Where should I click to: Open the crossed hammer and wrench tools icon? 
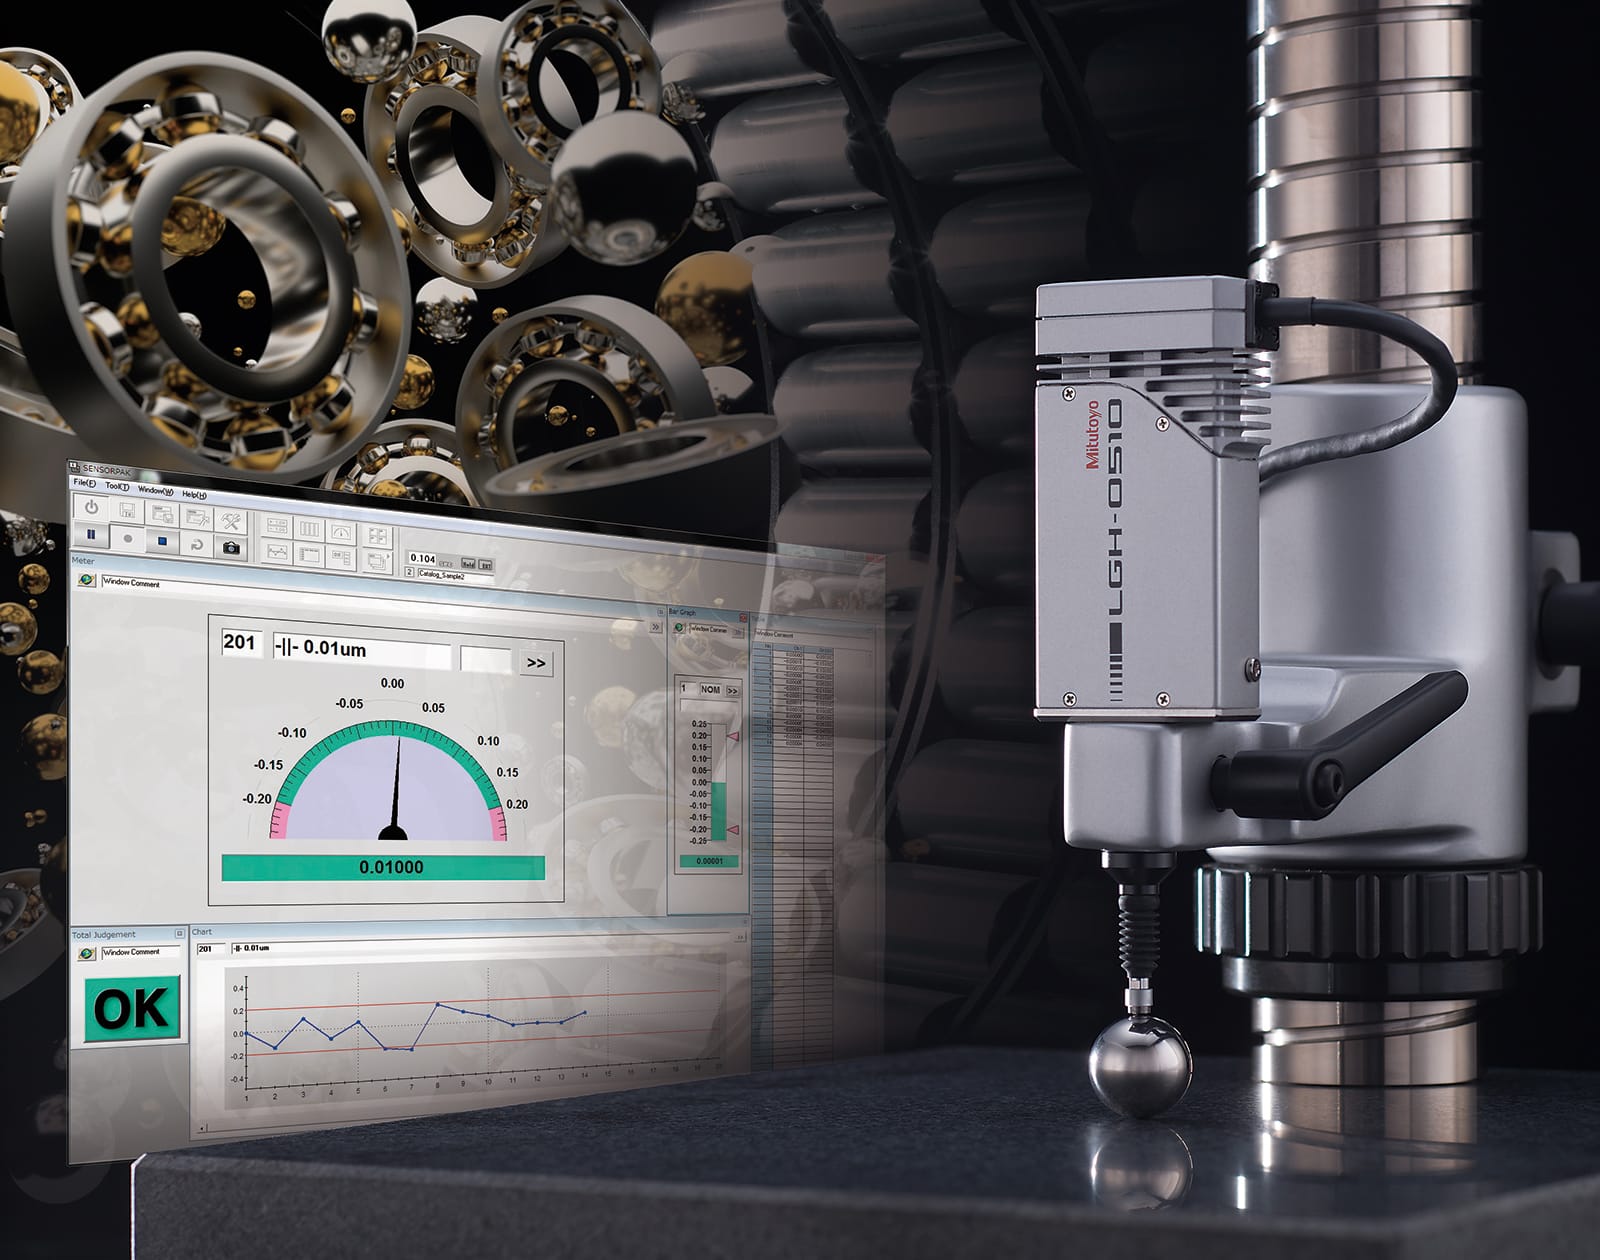[231, 520]
